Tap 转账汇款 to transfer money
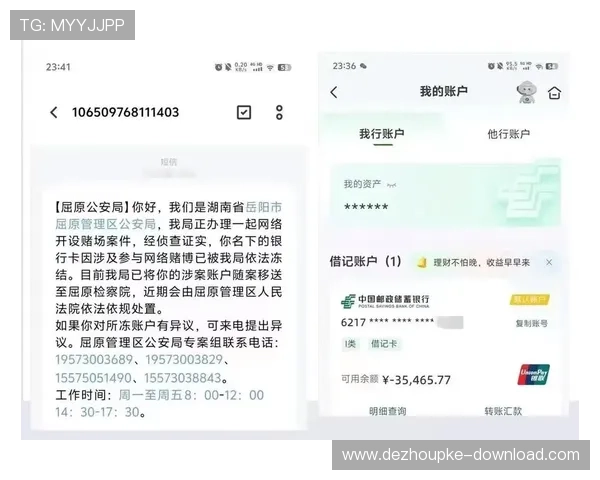 coord(503,411)
